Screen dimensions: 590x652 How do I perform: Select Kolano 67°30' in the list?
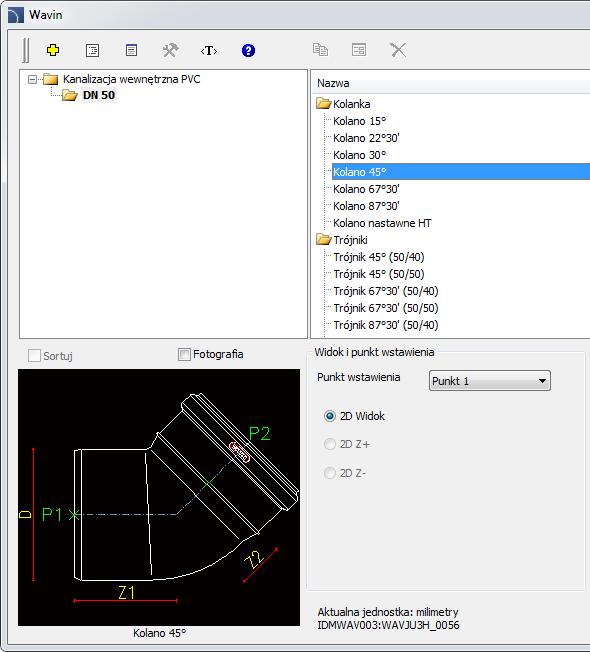[x=366, y=189]
